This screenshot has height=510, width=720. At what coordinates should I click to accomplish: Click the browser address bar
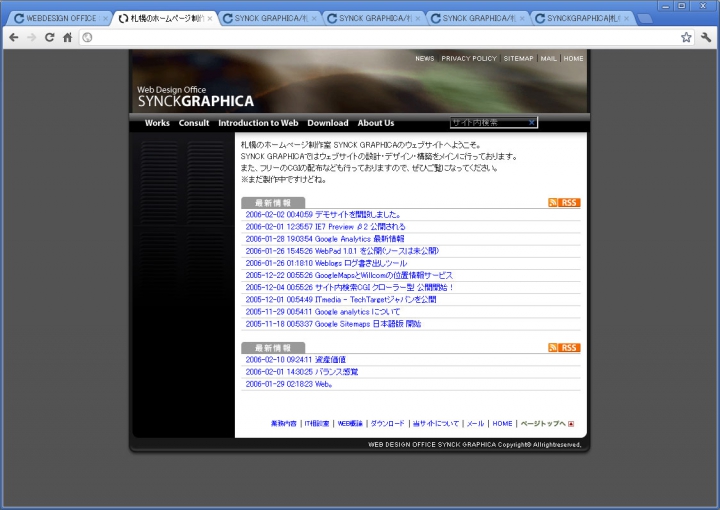tap(386, 38)
